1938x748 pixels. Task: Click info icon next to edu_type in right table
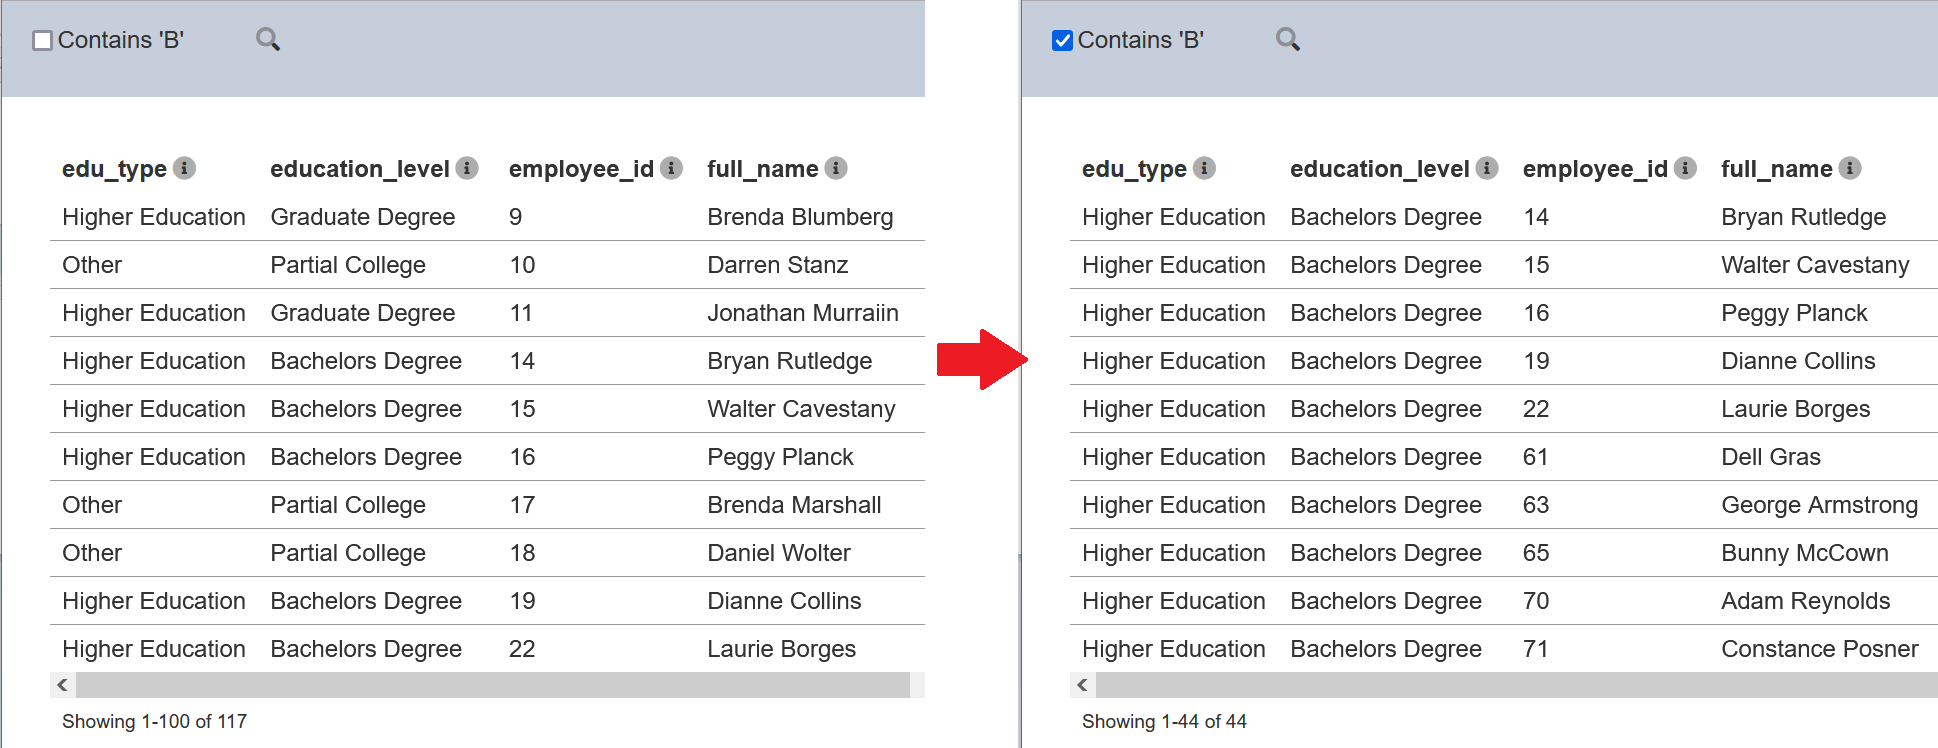tap(1204, 168)
